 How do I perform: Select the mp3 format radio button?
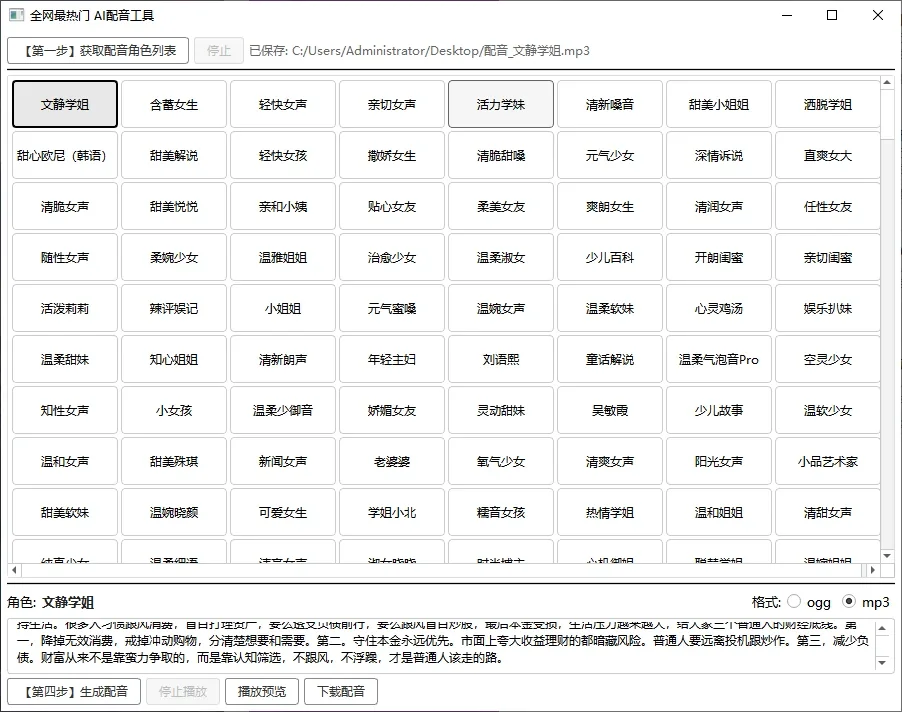point(849,602)
